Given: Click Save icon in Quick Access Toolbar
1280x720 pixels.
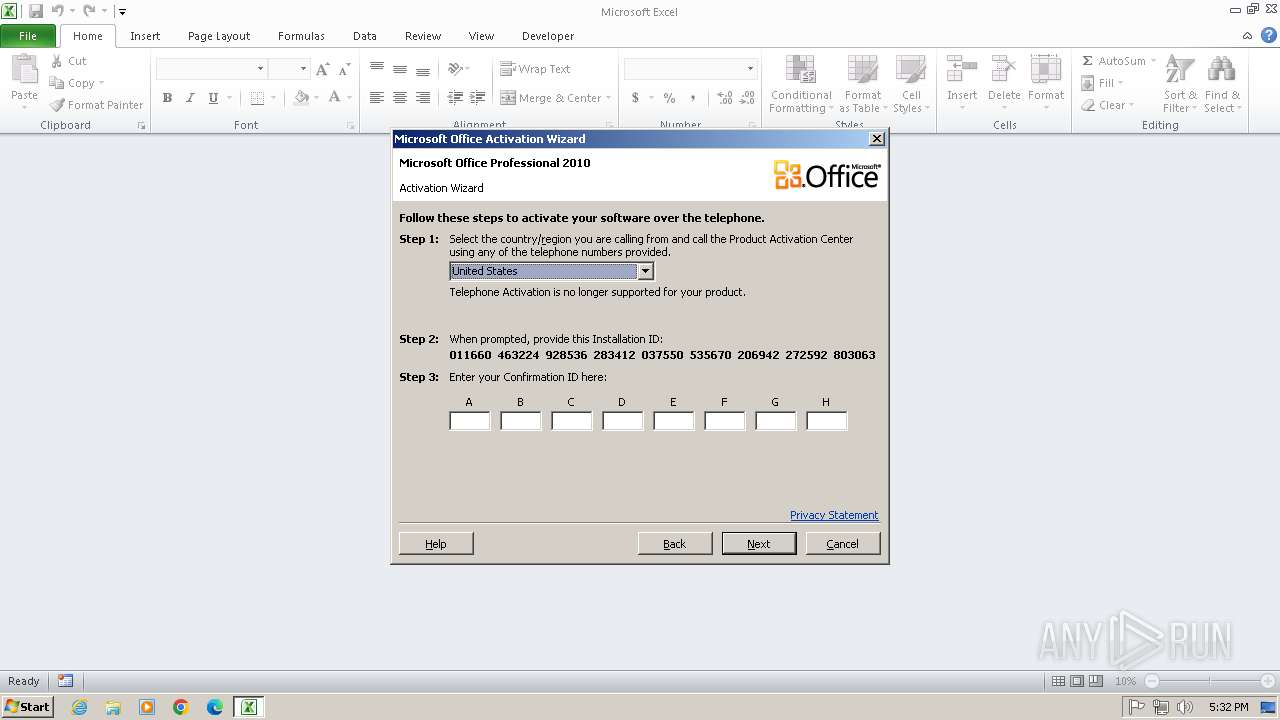Looking at the screenshot, I should pyautogui.click(x=36, y=11).
